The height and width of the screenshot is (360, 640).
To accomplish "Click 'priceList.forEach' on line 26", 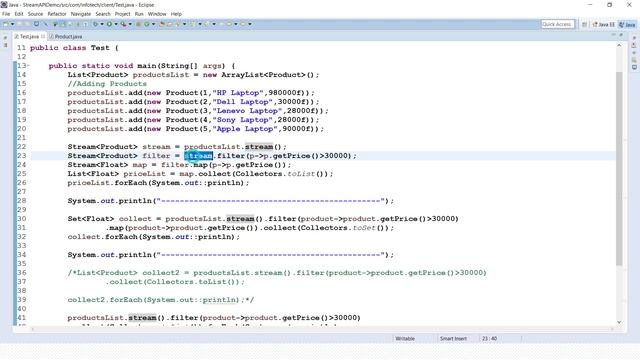I will [x=107, y=182].
